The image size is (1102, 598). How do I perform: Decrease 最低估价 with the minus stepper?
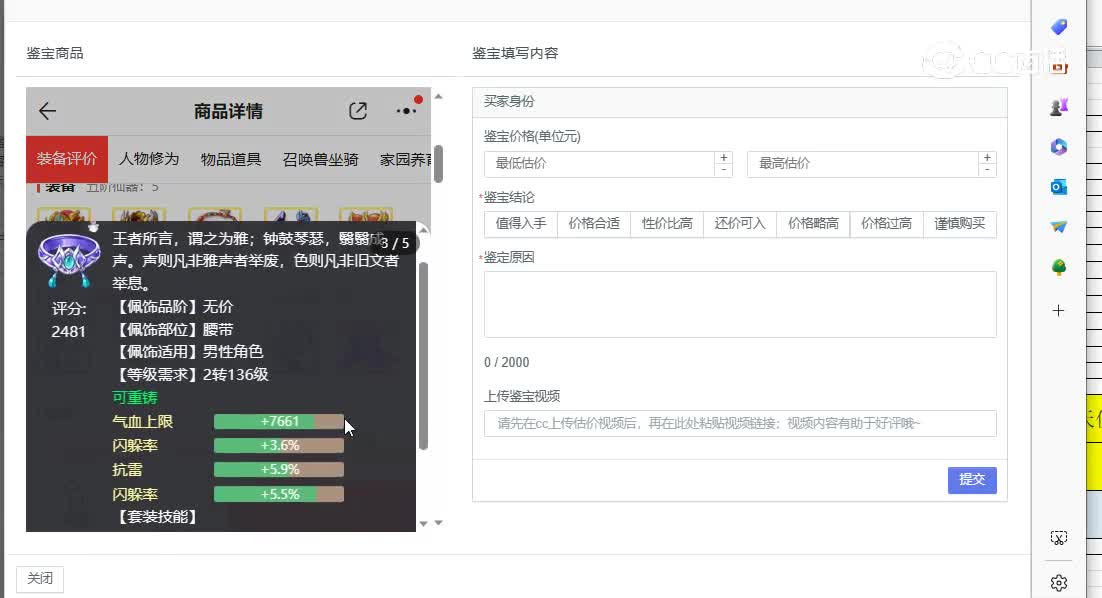coord(724,170)
